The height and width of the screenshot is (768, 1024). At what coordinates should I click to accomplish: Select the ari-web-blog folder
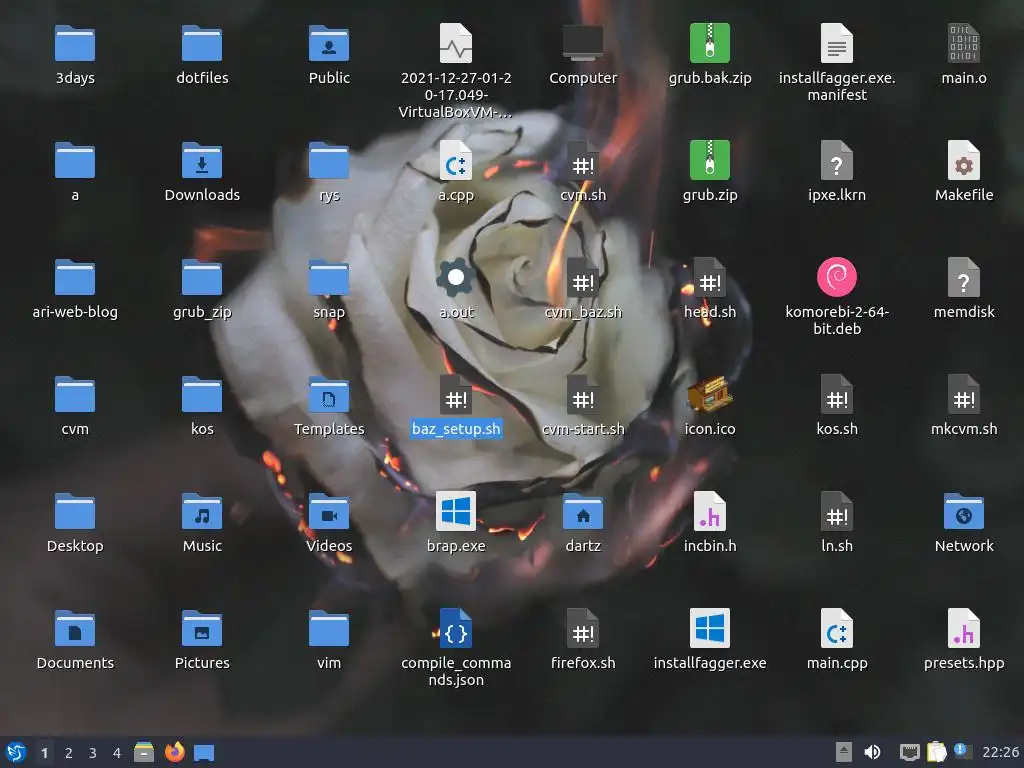point(75,278)
